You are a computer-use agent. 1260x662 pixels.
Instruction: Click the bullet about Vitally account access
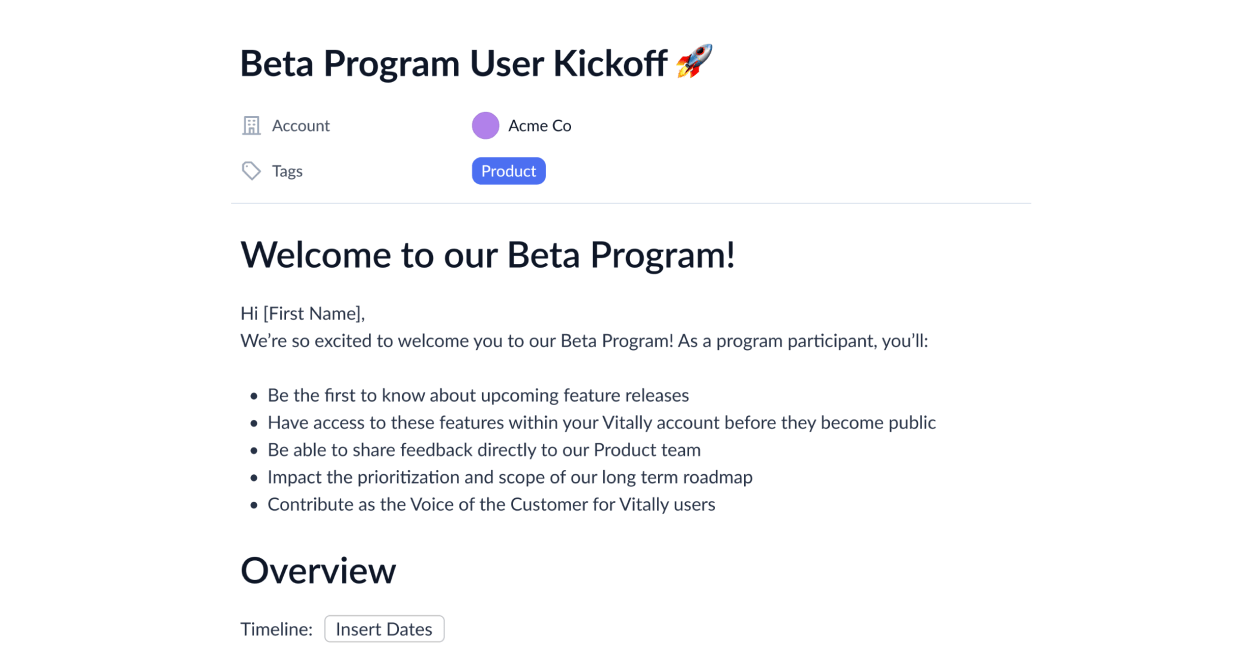[x=601, y=422]
